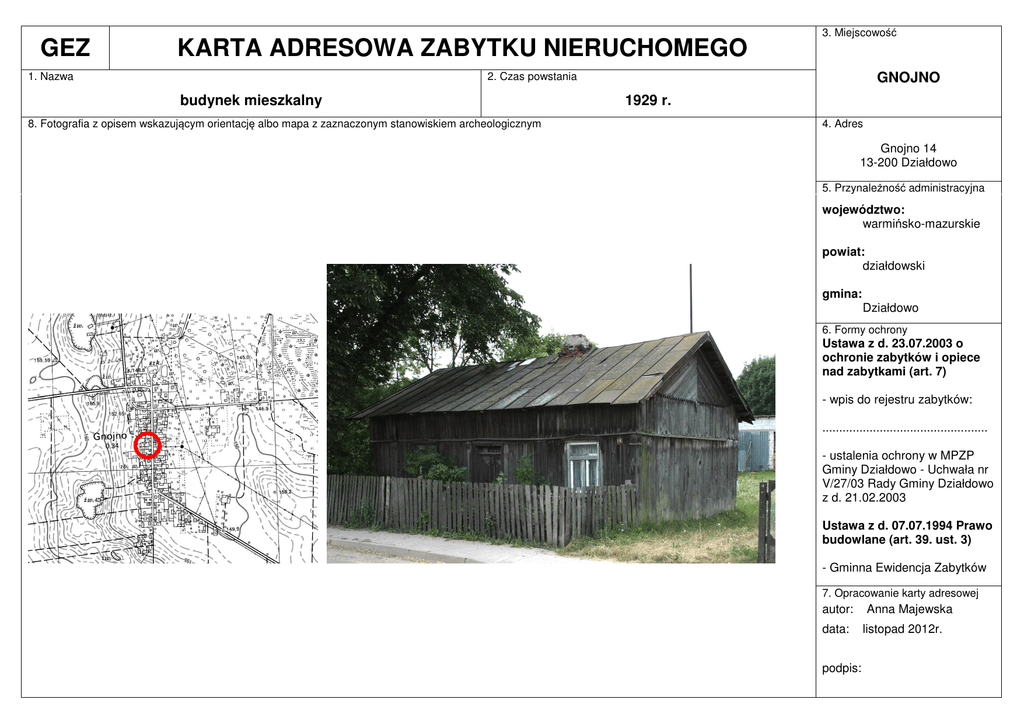Click the 'warmińsko-mazurskie' value
Viewport: 1024px width, 724px height.
point(921,224)
